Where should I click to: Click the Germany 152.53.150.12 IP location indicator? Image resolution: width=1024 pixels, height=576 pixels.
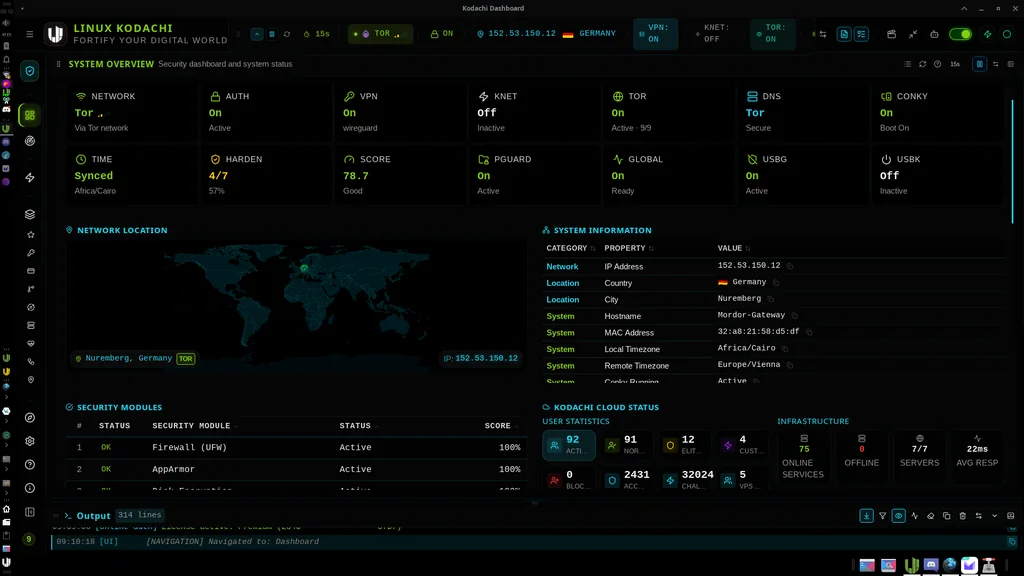[x=546, y=33]
